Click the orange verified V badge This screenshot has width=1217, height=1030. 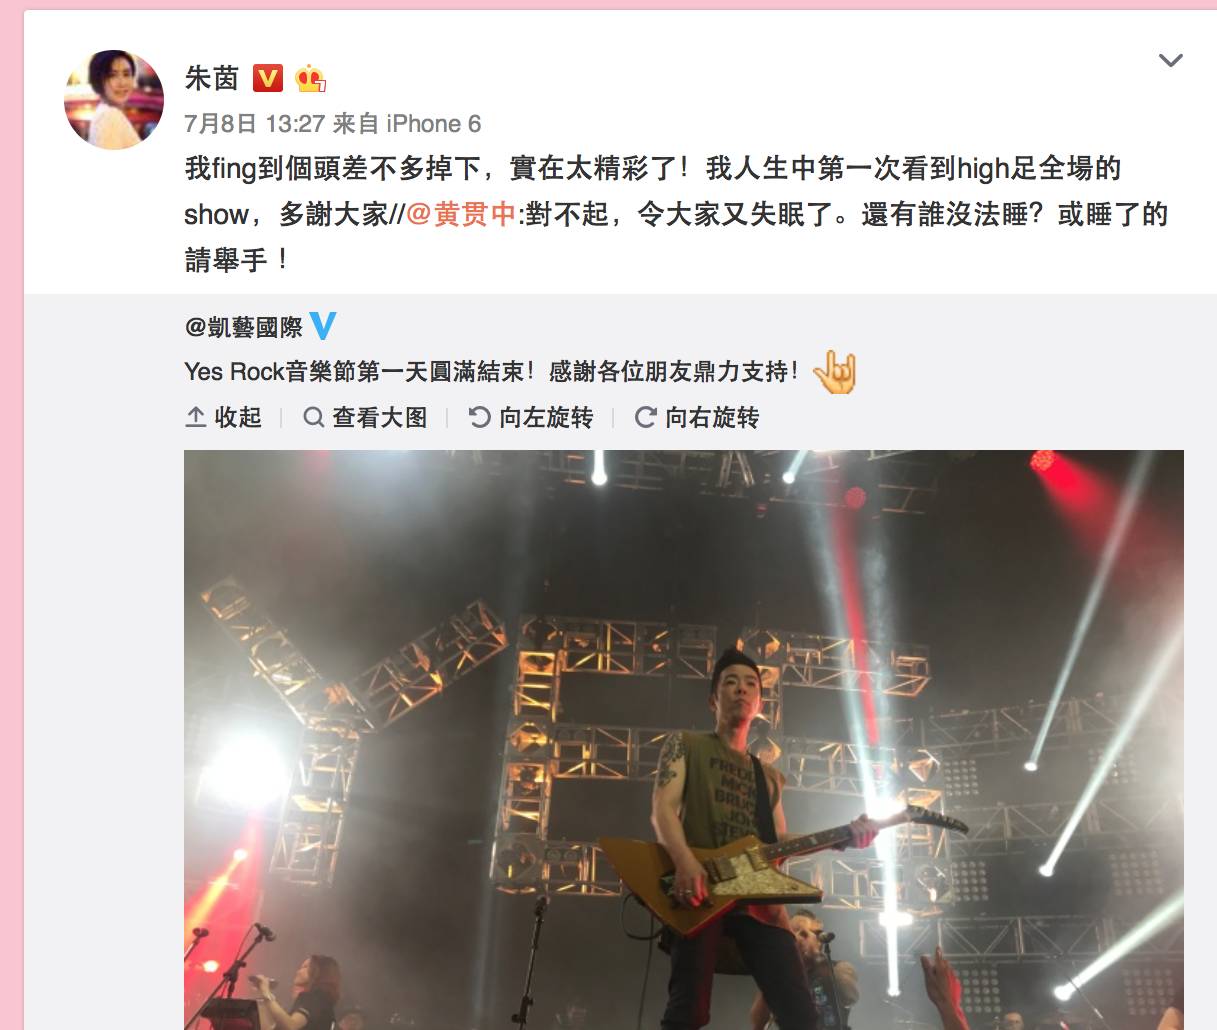tap(268, 78)
